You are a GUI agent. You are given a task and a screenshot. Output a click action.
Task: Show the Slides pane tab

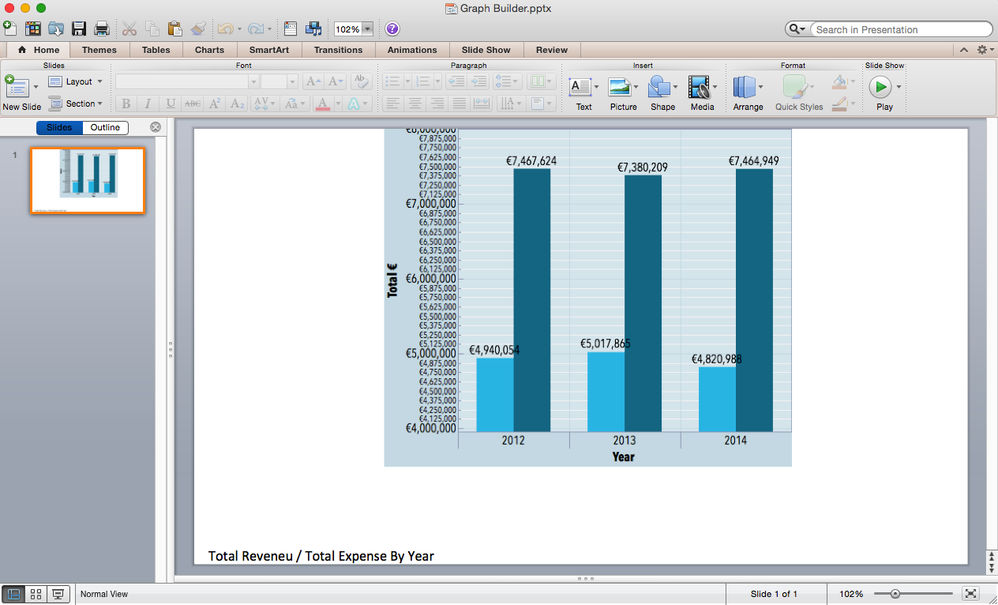[59, 127]
